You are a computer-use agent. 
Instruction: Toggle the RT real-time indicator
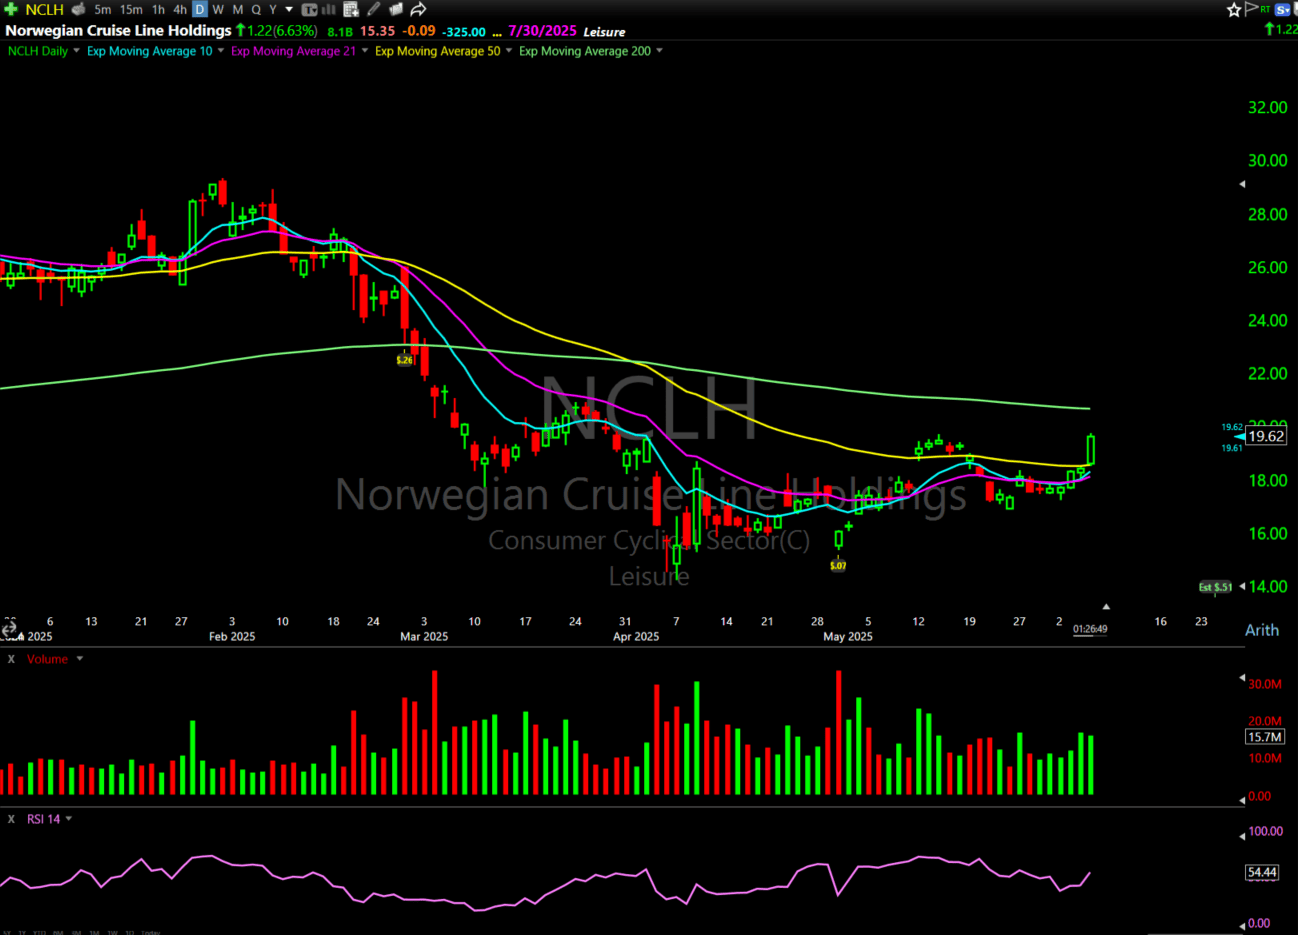[x=1265, y=8]
